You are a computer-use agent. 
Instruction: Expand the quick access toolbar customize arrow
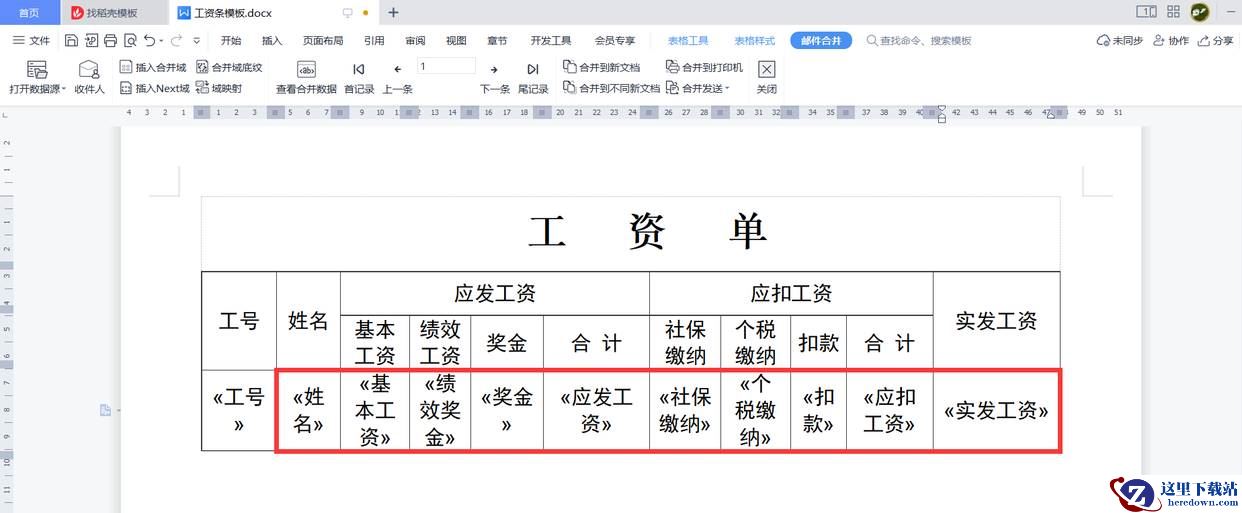click(x=196, y=41)
